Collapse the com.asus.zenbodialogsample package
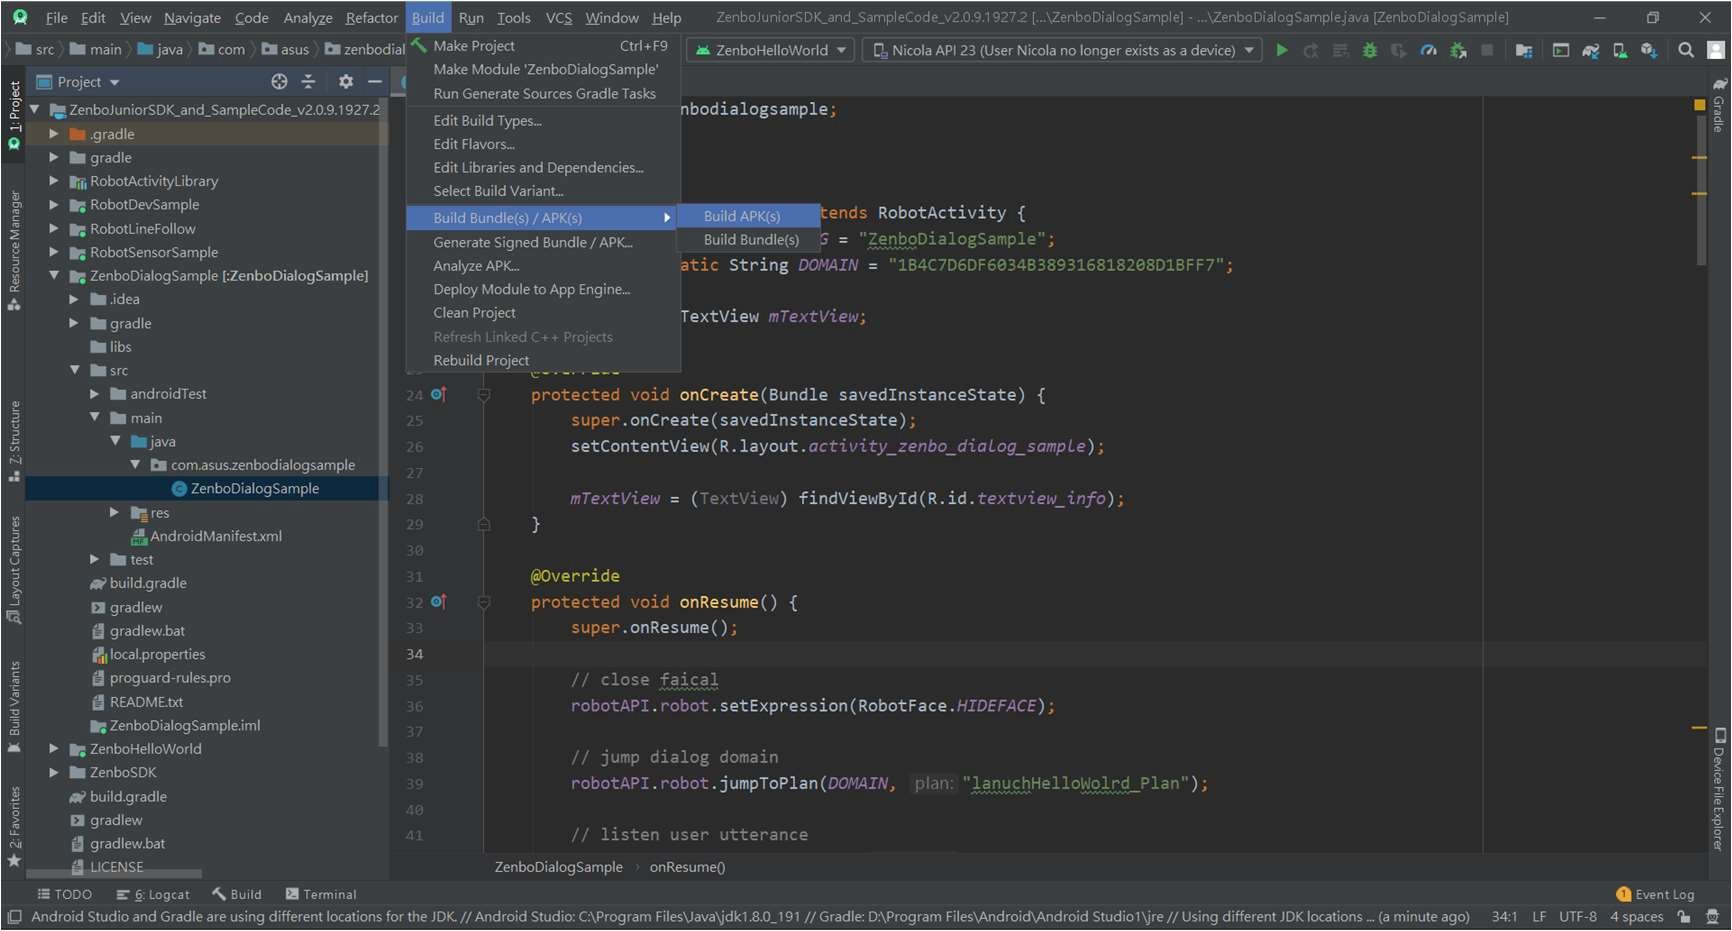Screen dimensions: 1732x931 pyautogui.click(x=135, y=465)
